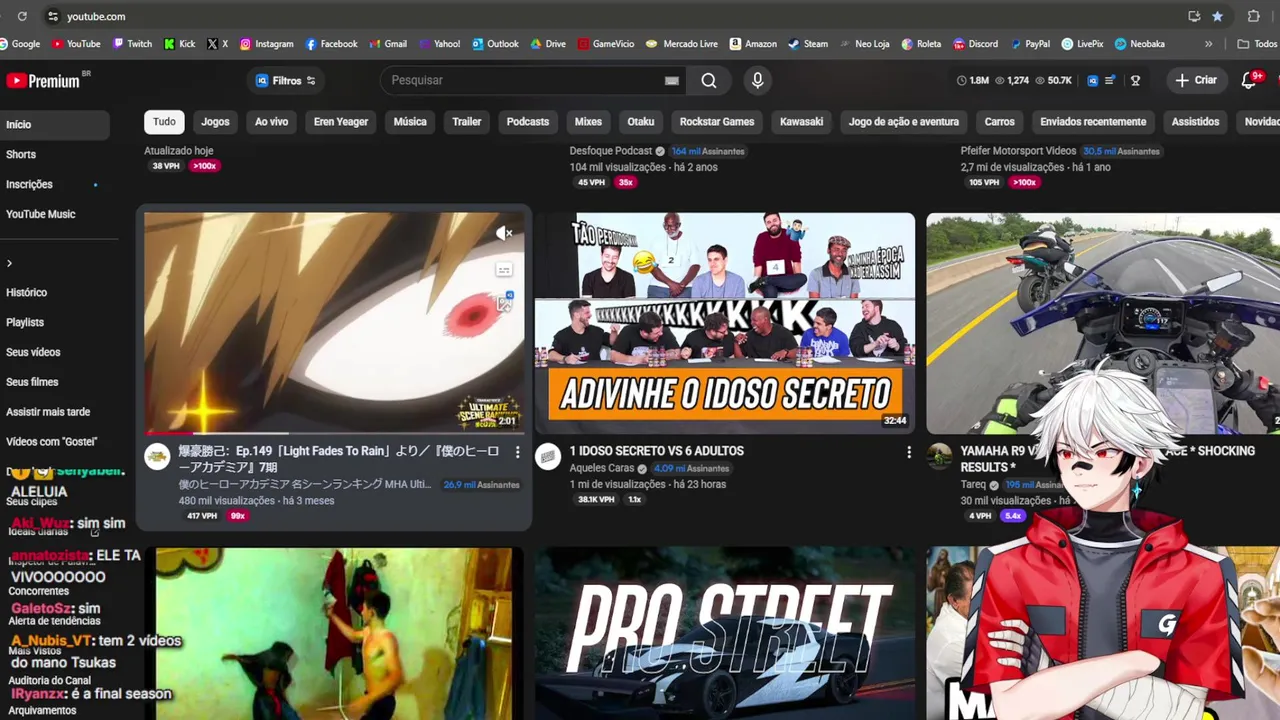Select the Carros filter chip
Screen dimensions: 1280x720
[x=999, y=122]
